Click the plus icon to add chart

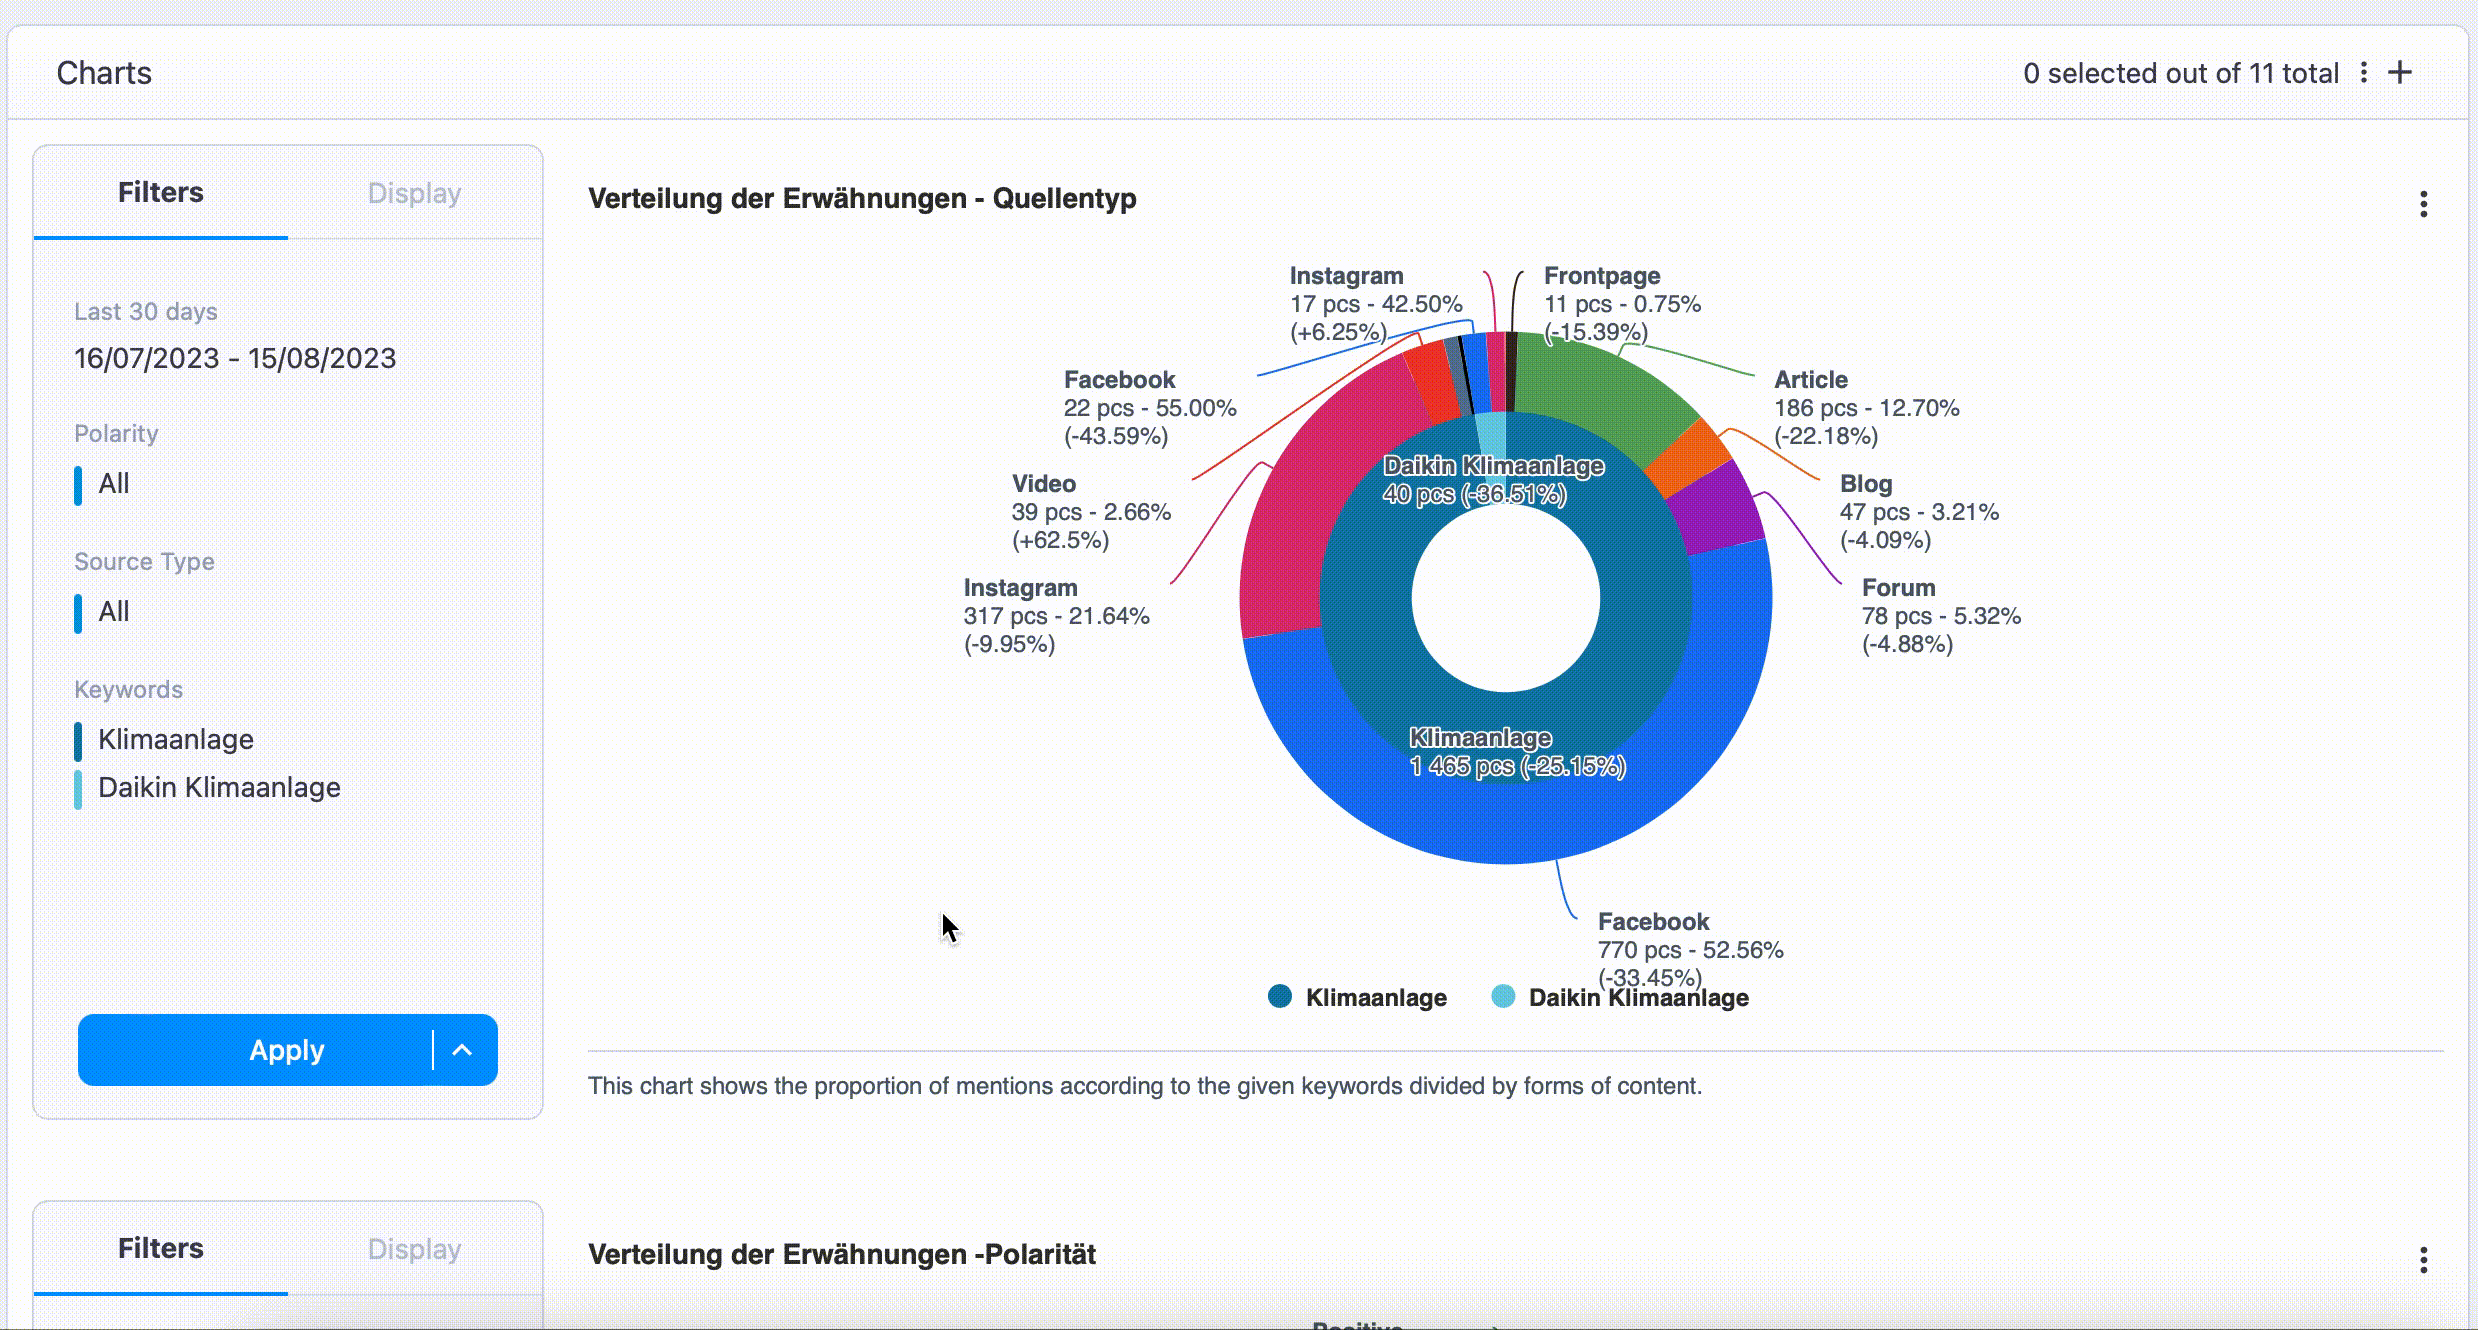[x=2400, y=72]
